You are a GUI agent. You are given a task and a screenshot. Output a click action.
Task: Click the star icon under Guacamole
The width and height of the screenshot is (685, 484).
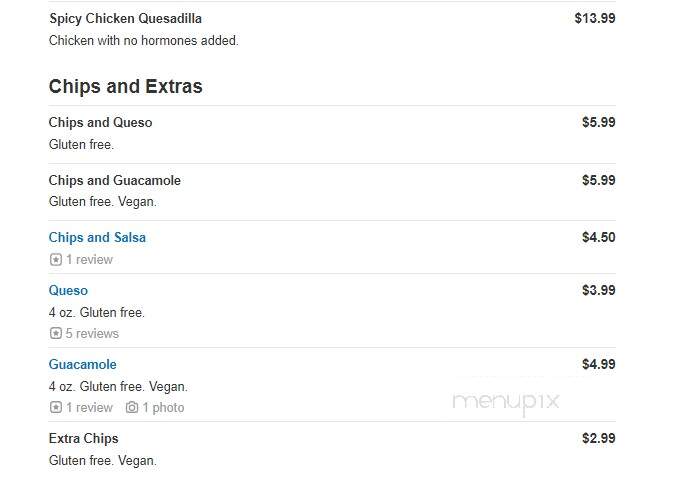(55, 407)
